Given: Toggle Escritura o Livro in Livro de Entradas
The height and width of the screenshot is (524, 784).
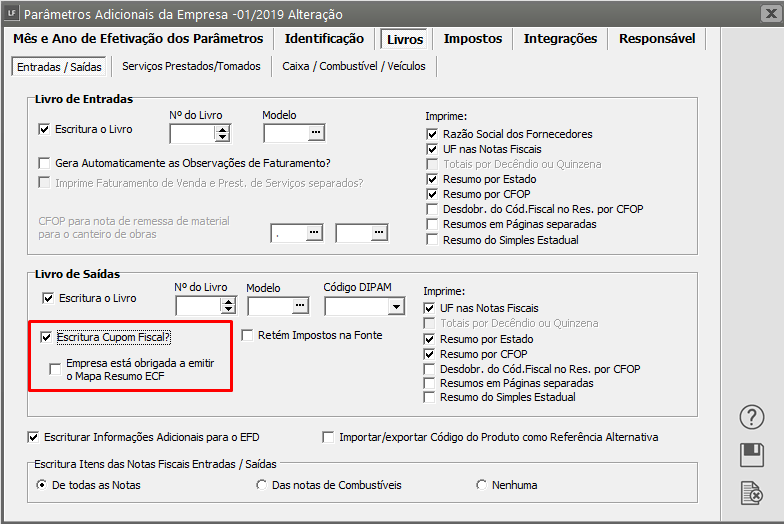Looking at the screenshot, I should tap(44, 130).
